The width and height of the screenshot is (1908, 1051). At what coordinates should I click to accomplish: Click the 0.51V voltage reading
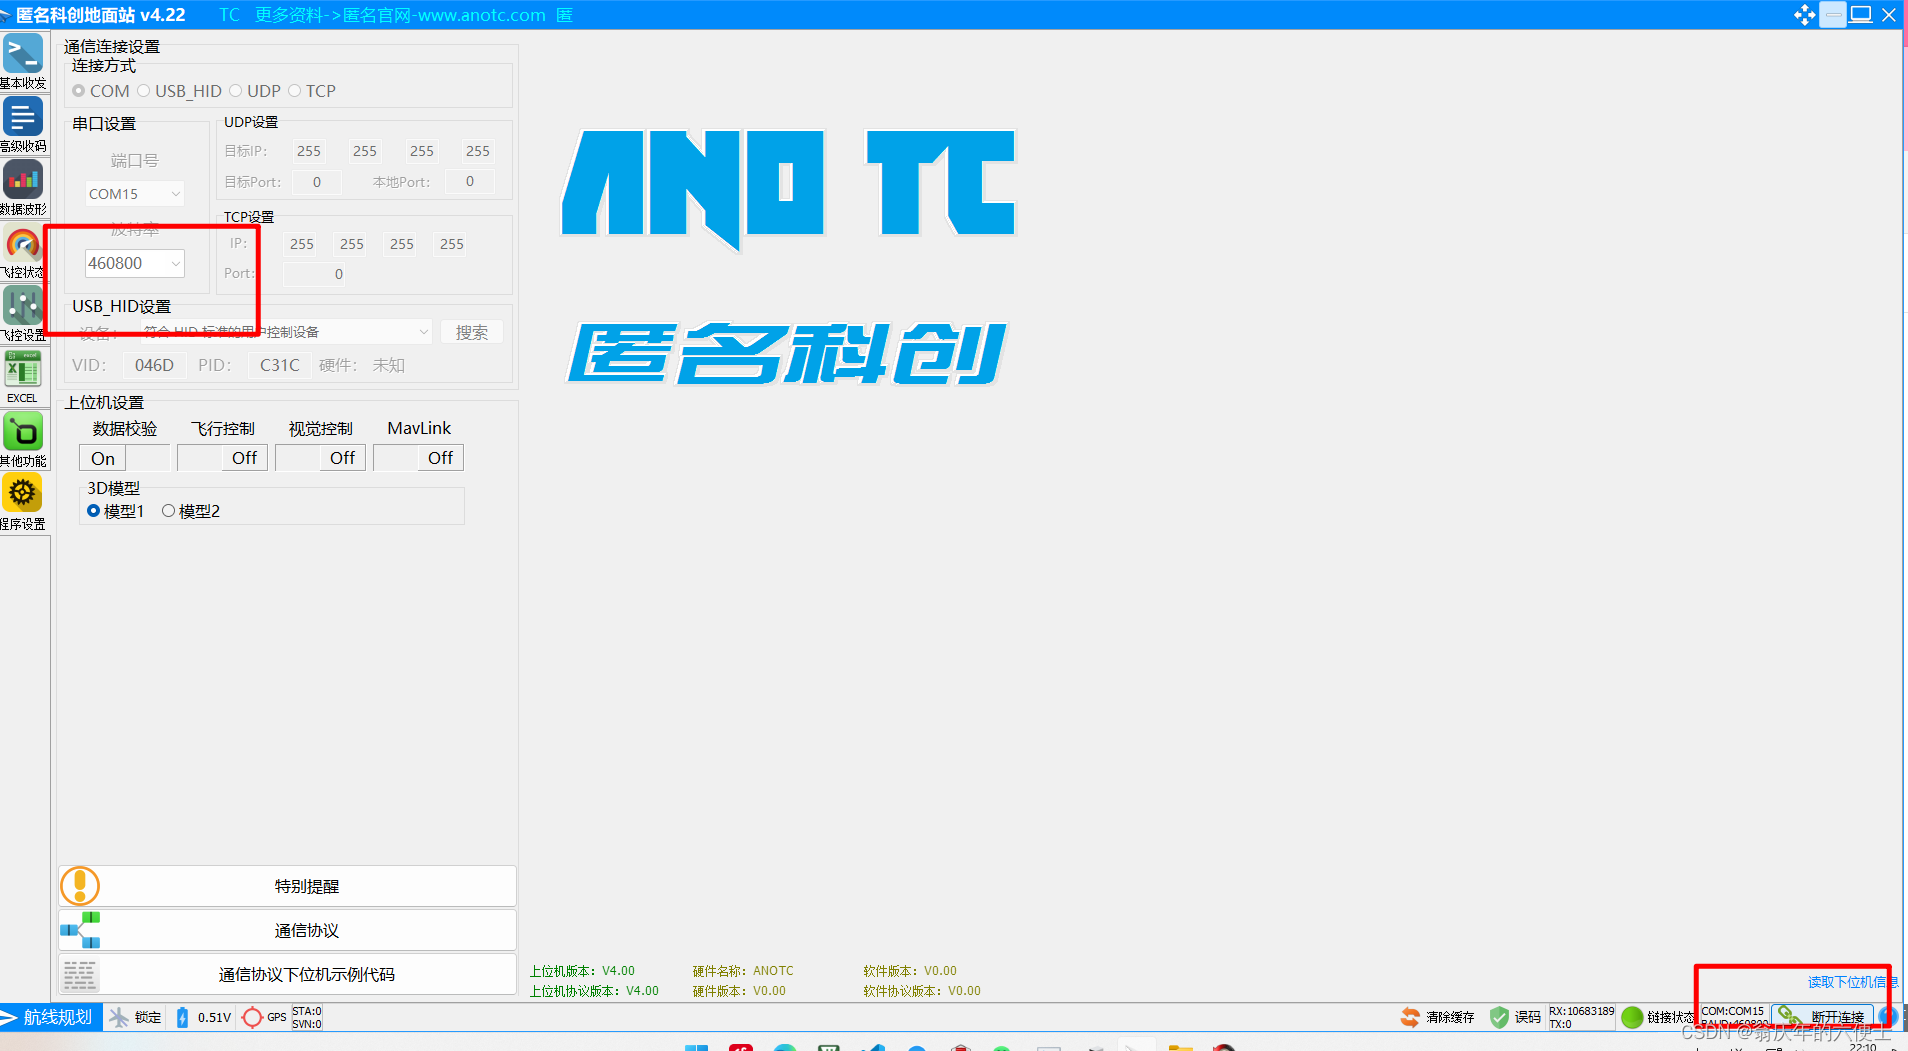(214, 1017)
